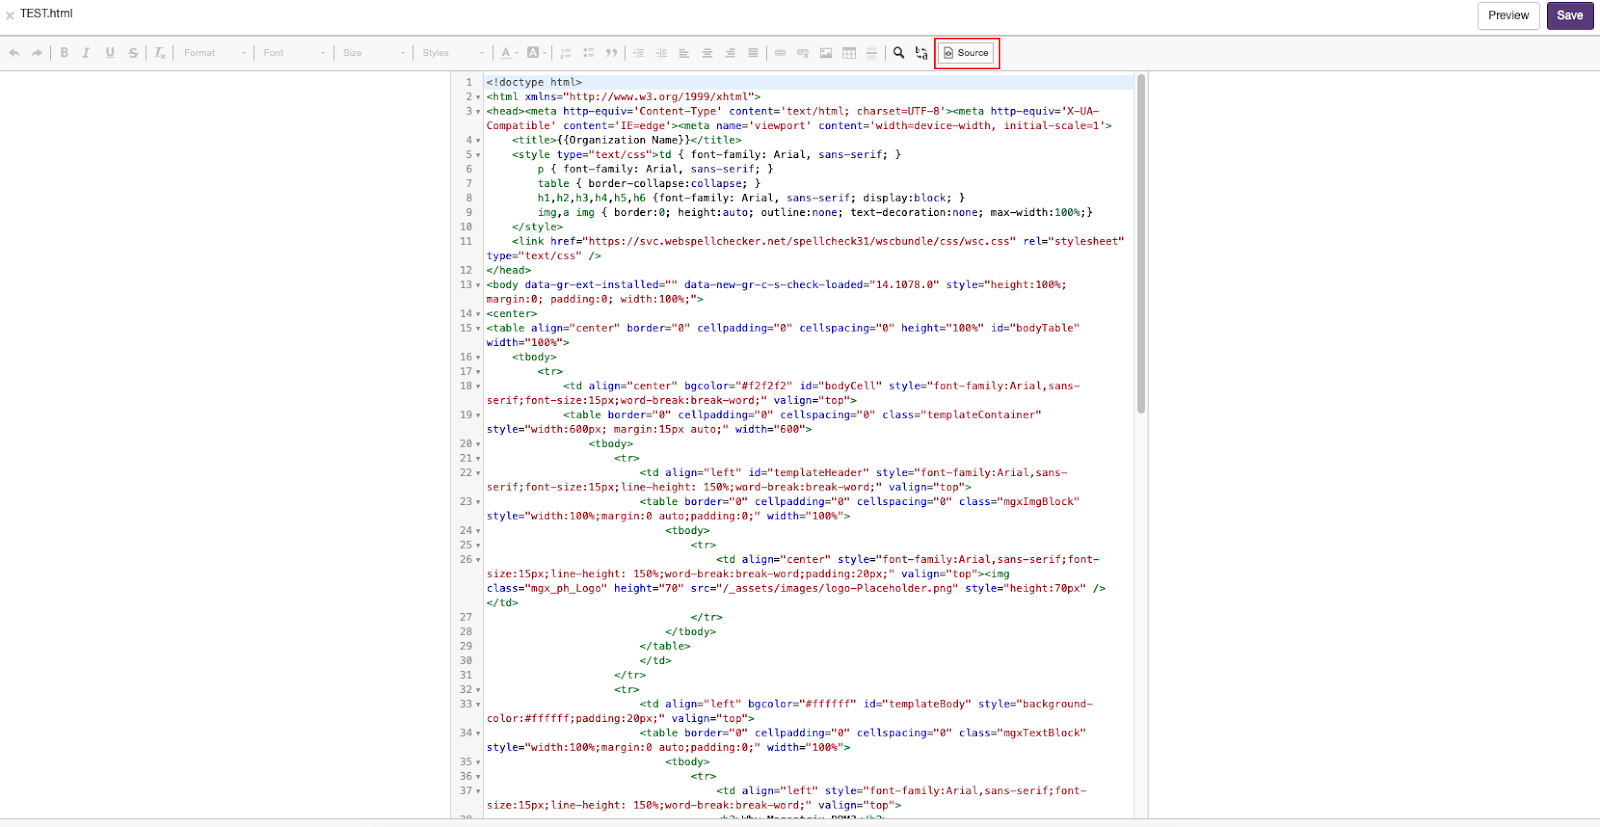The image size is (1600, 827).
Task: Click line number 10 in gutter
Action: point(466,227)
